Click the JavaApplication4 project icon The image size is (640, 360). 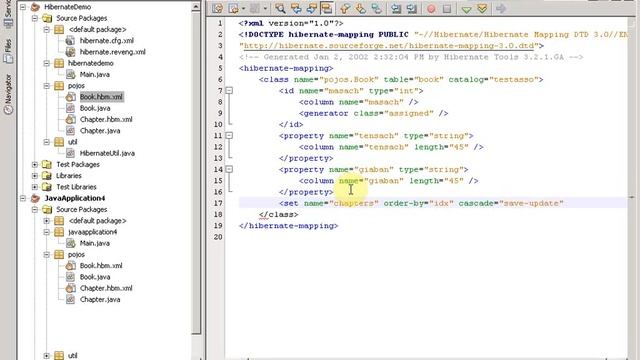point(36,198)
